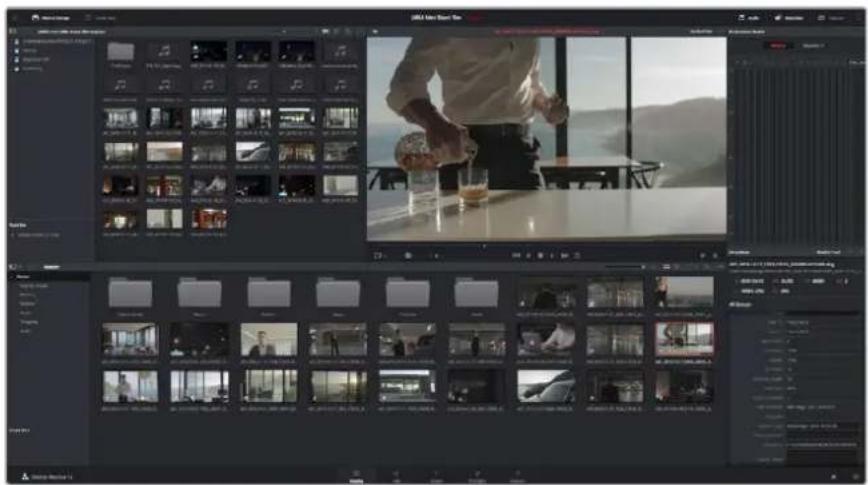
Task: Click the DaVinci Resolve logo in status bar
Action: (25, 477)
